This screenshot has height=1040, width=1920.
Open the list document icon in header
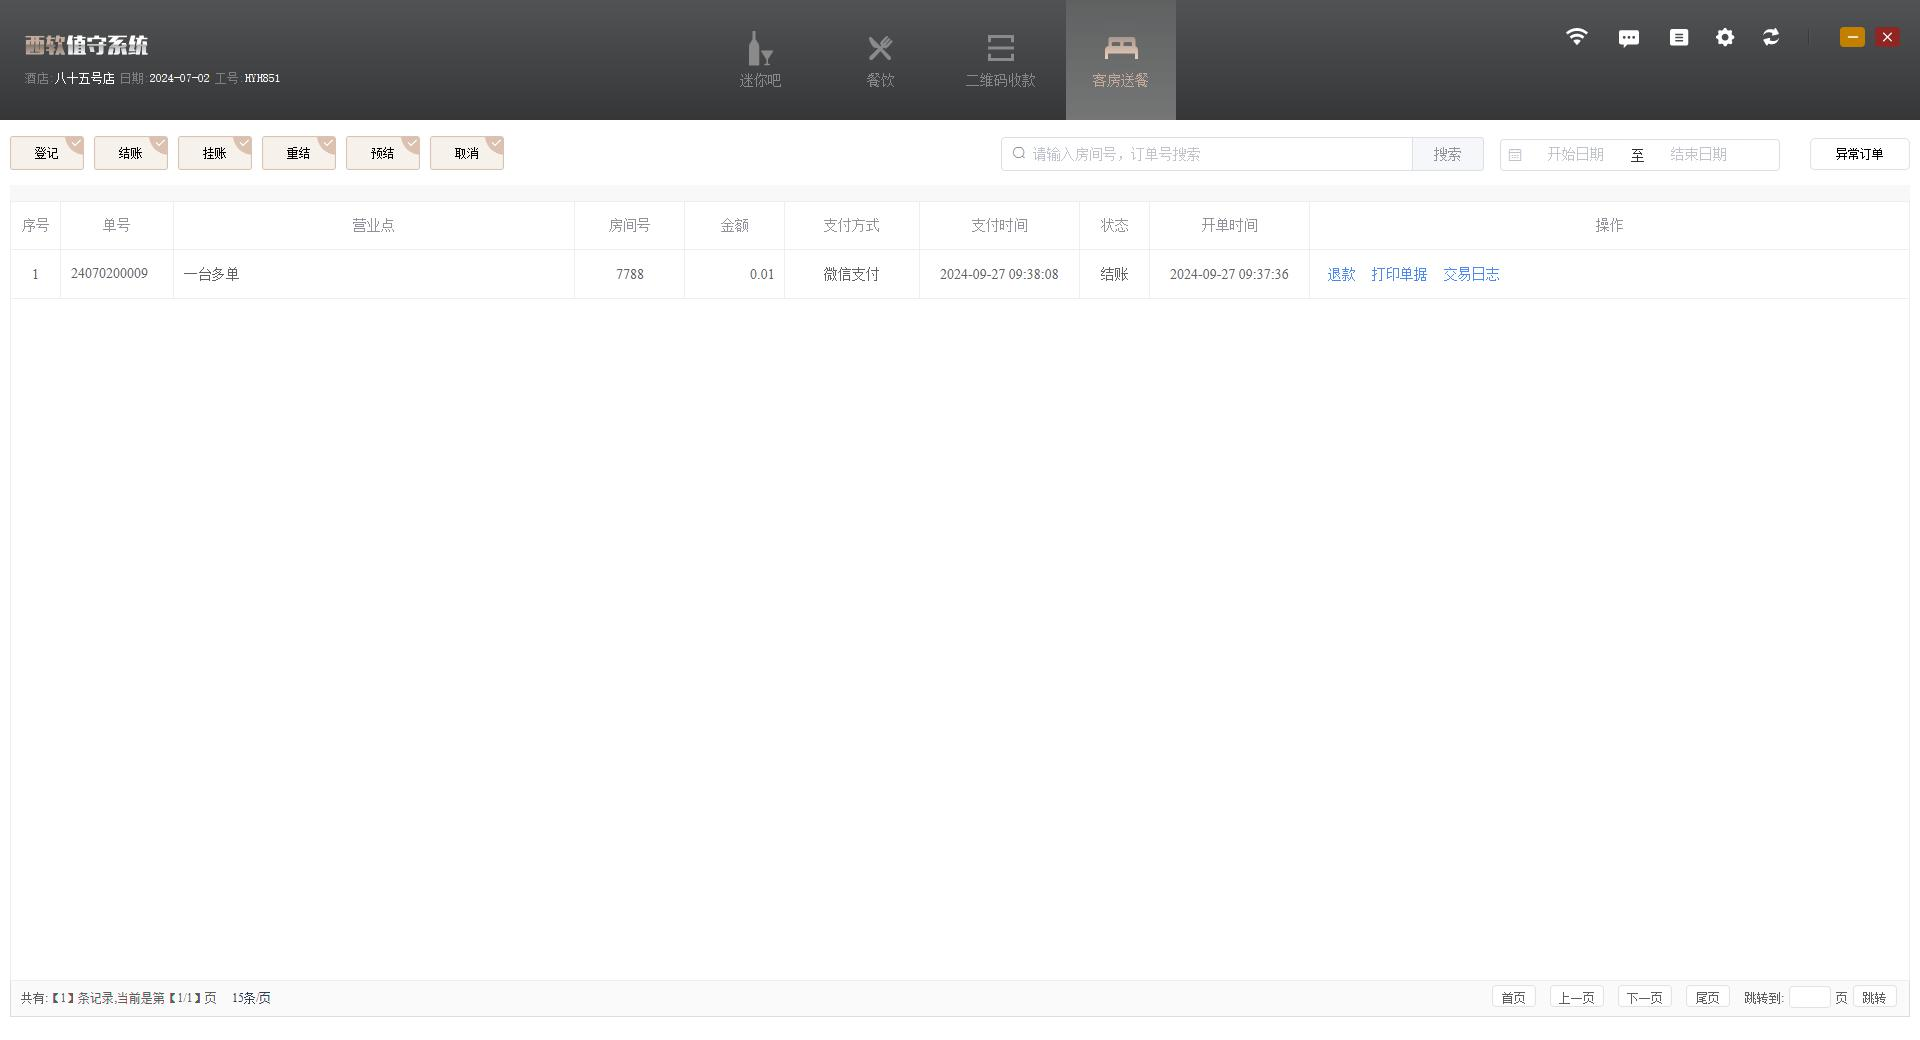(1678, 37)
